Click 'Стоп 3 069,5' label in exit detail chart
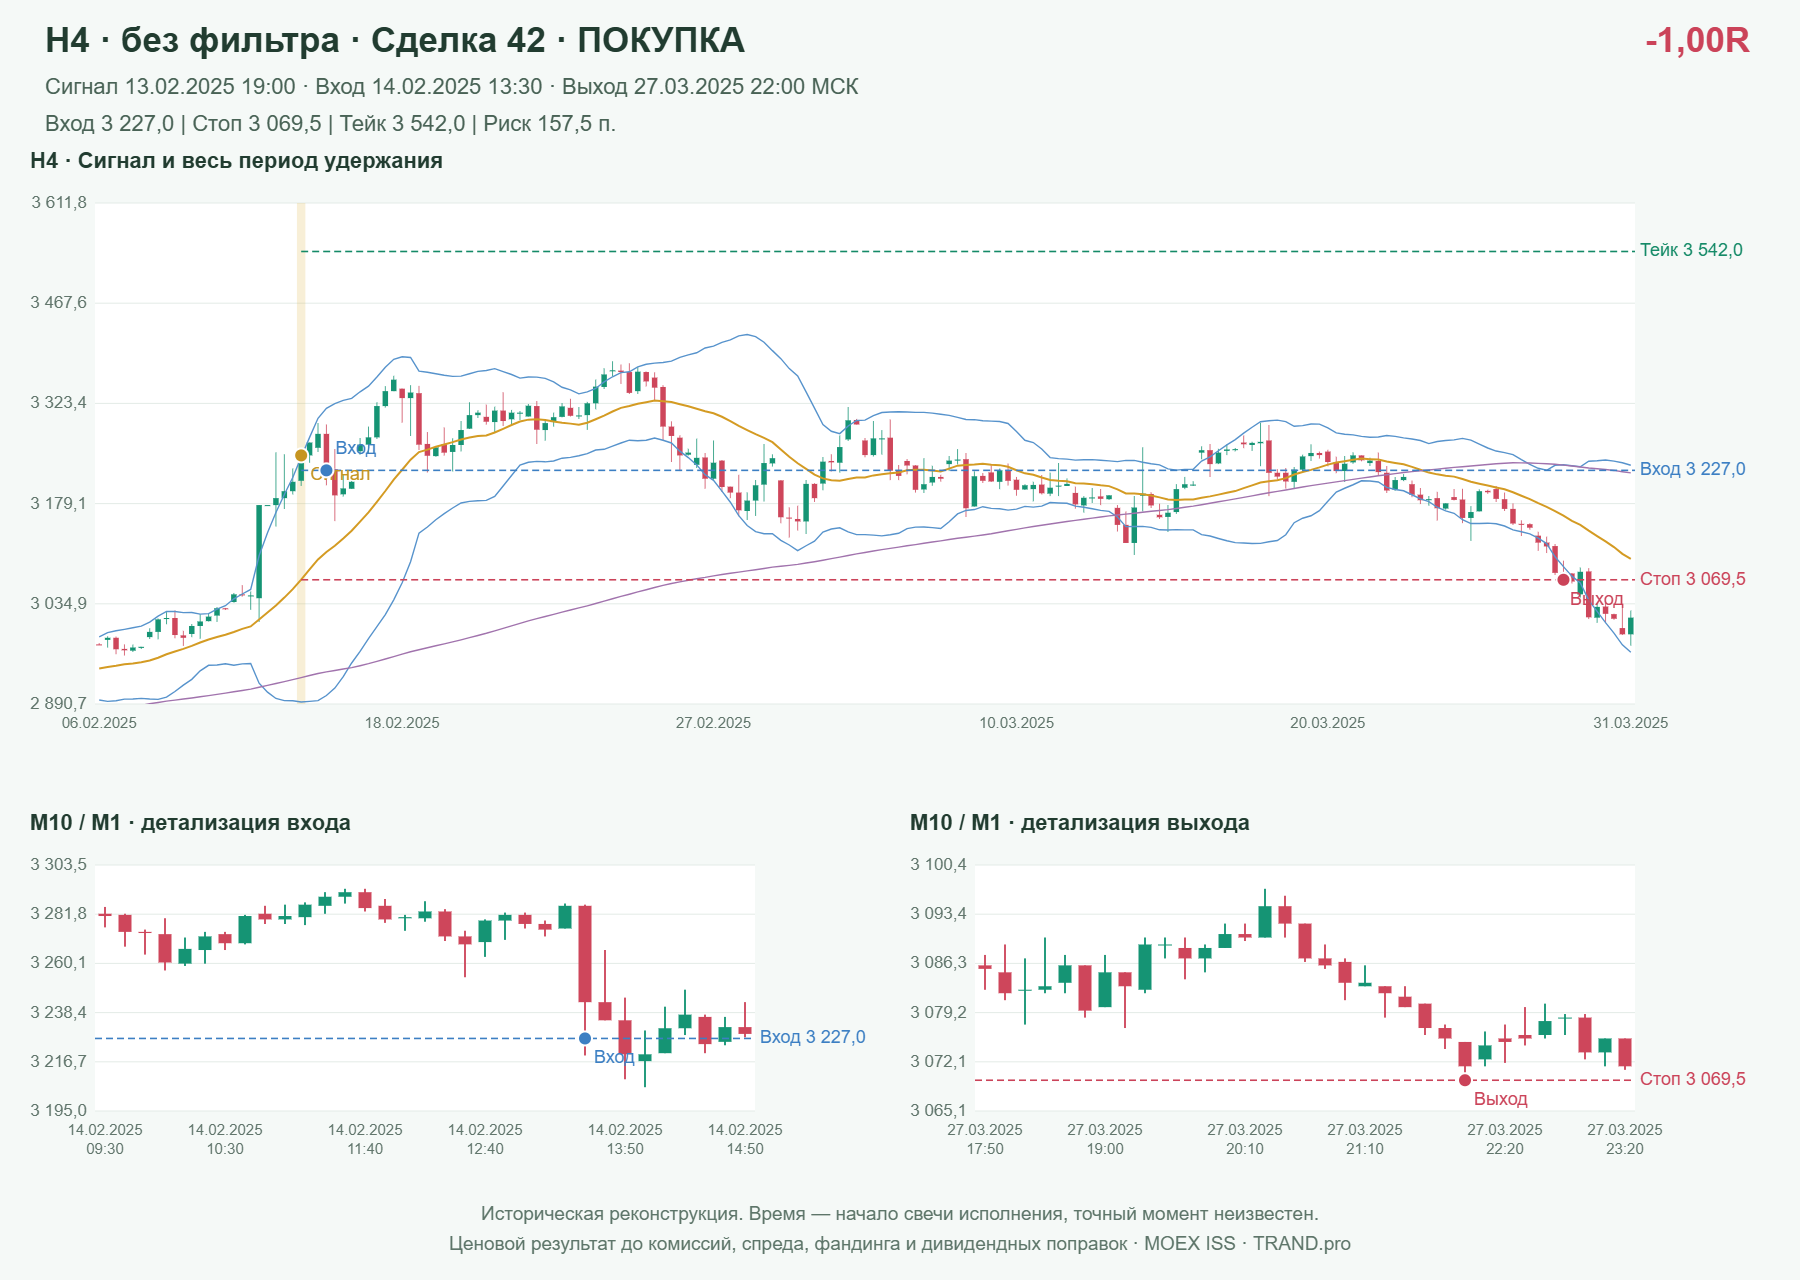The image size is (1800, 1280). (x=1692, y=1079)
